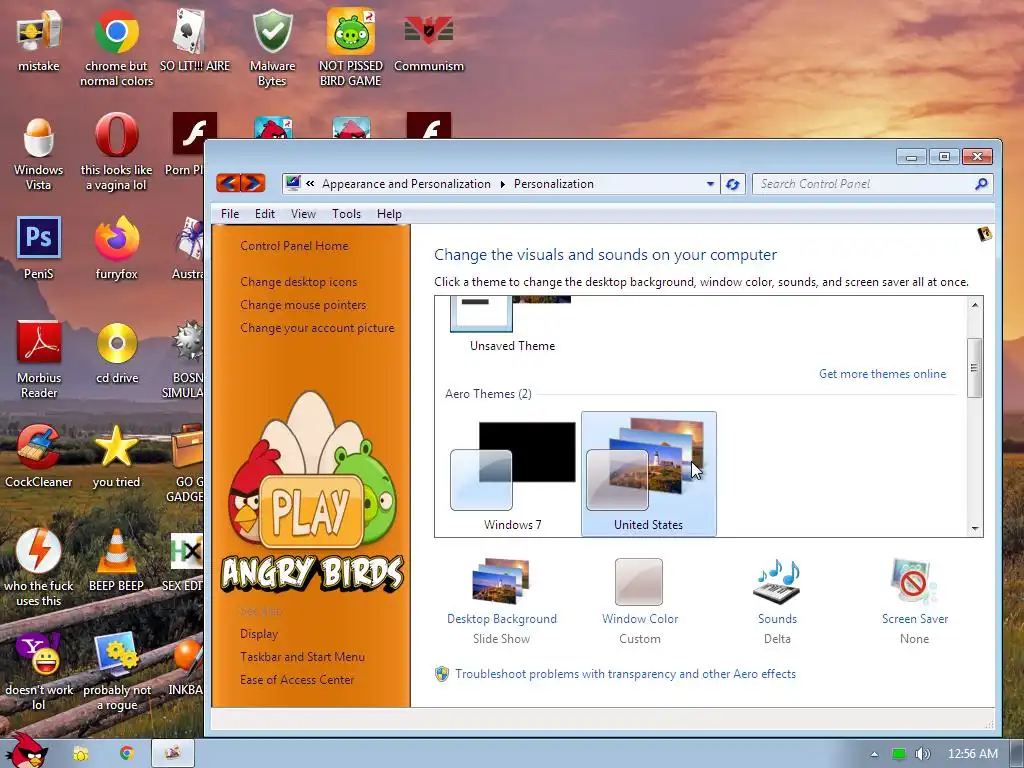Click the volume speaker tray icon

tap(922, 754)
